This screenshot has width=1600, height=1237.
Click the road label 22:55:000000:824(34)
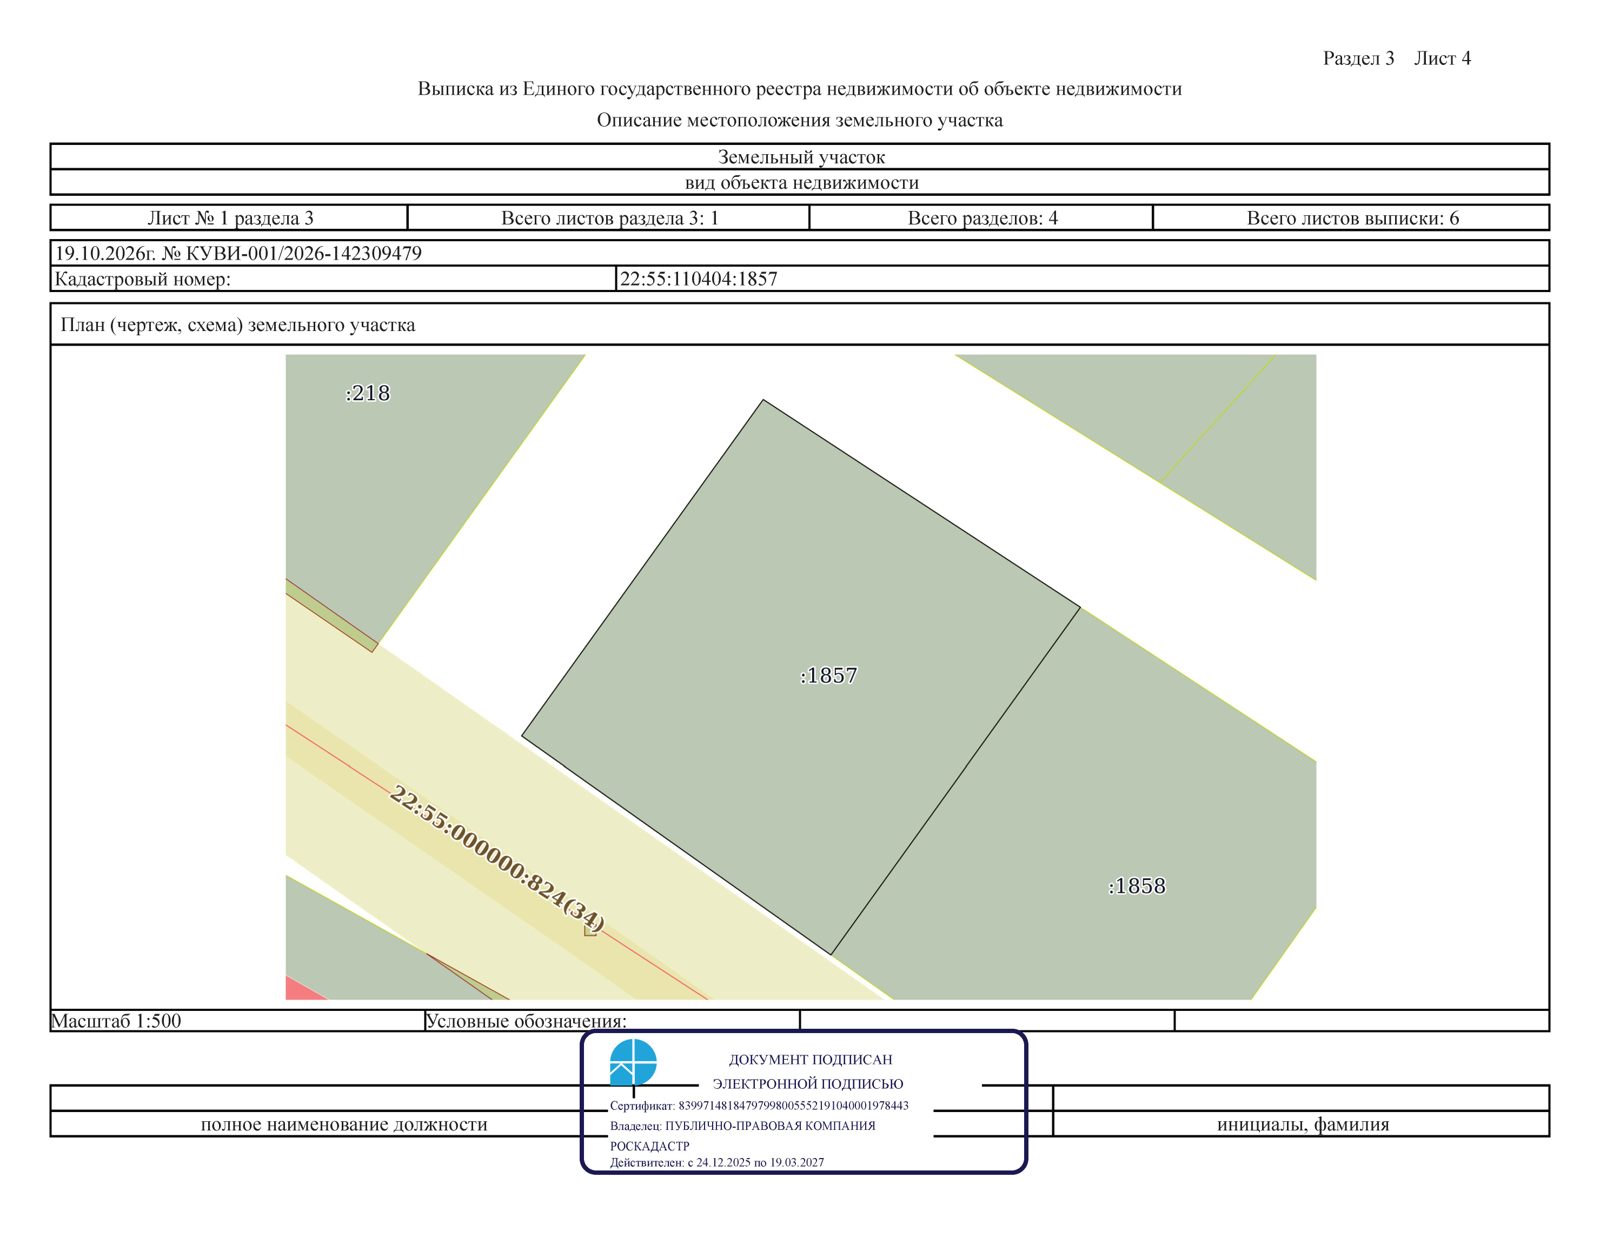coord(497,858)
